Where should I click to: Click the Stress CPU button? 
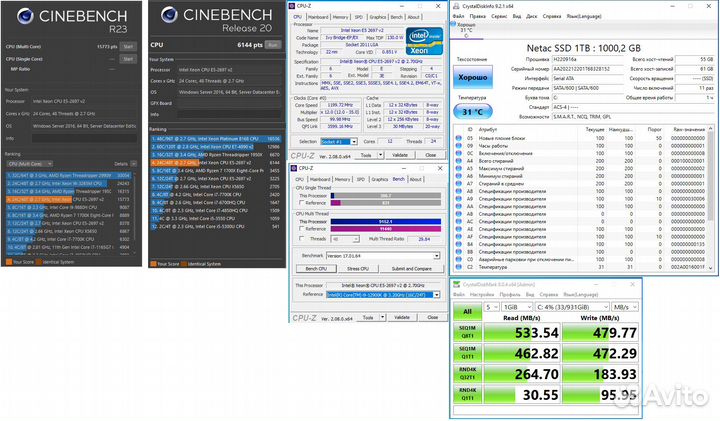358,269
